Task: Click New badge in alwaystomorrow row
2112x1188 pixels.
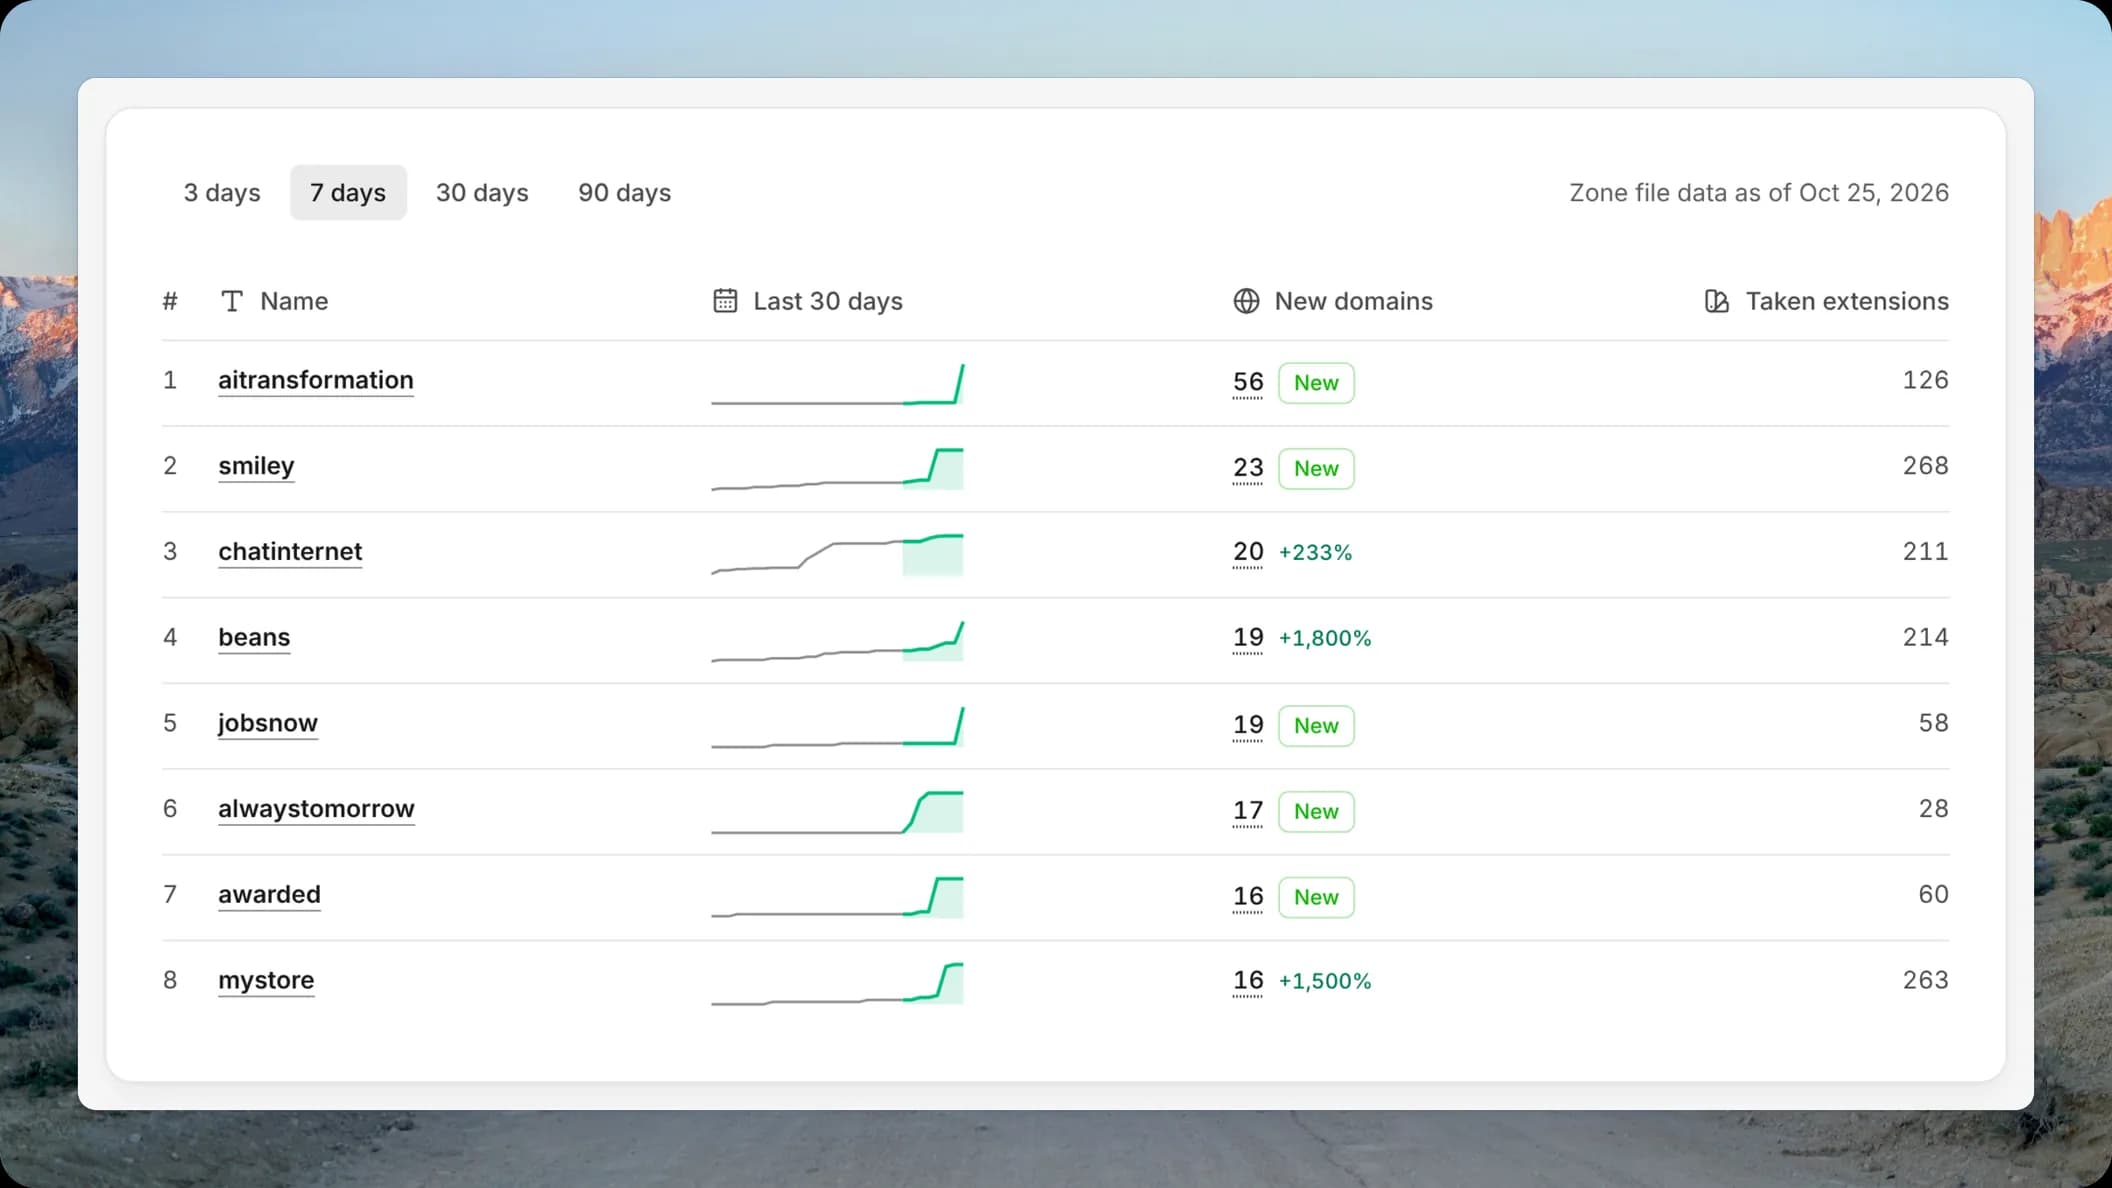Action: pos(1316,812)
